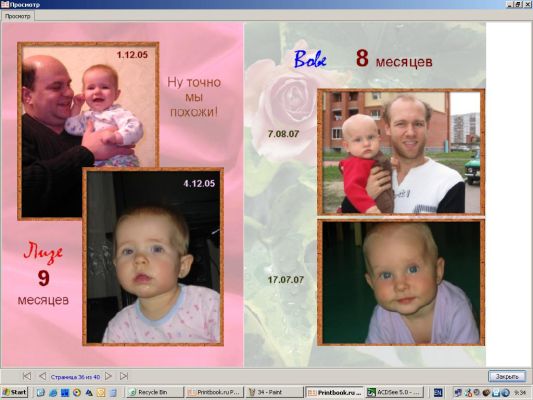Click the system clock showing 9:36
This screenshot has height=400, width=533.
(x=520, y=393)
